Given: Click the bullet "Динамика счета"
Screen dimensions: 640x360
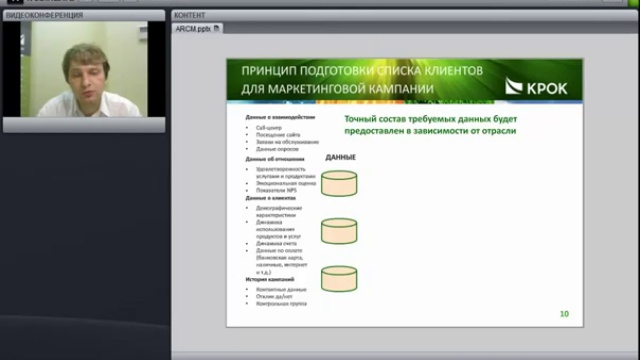Looking at the screenshot, I should click(x=276, y=243).
